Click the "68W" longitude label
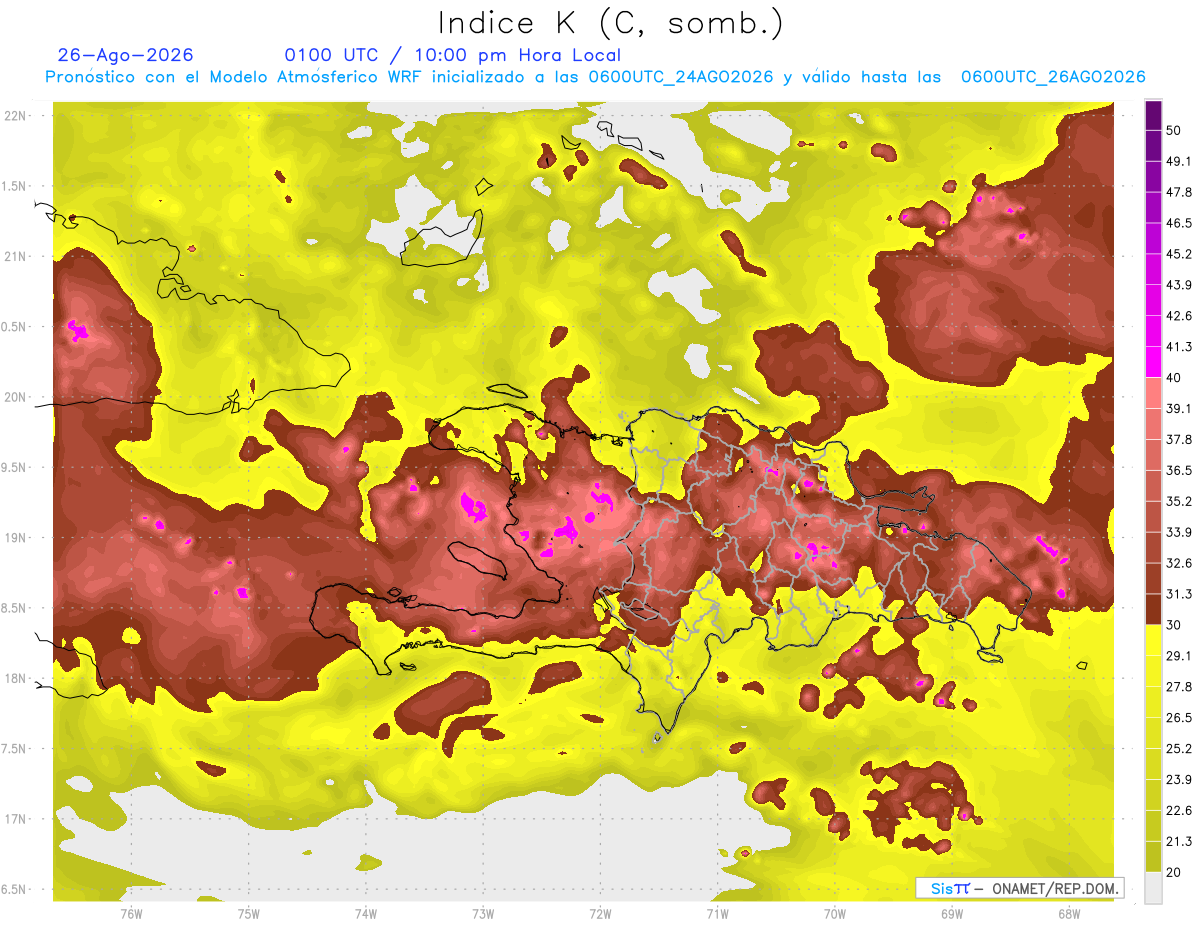1200x927 pixels. click(x=1068, y=913)
